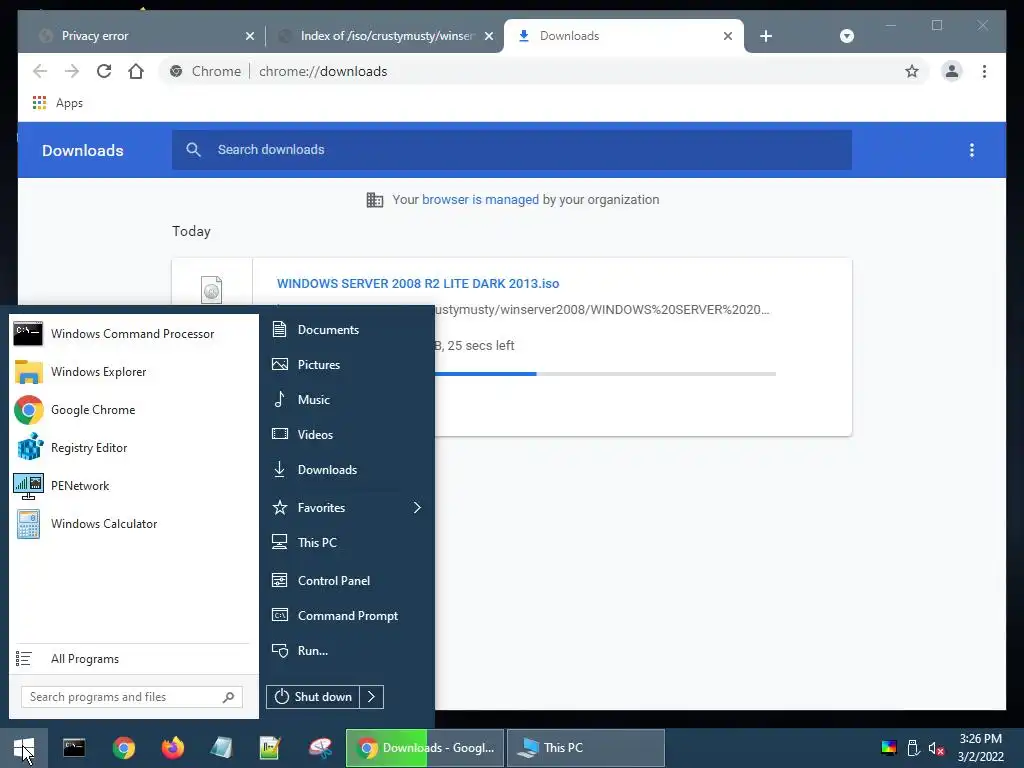The image size is (1024, 768).
Task: Open Downloads folder in Start menu
Action: (347, 470)
